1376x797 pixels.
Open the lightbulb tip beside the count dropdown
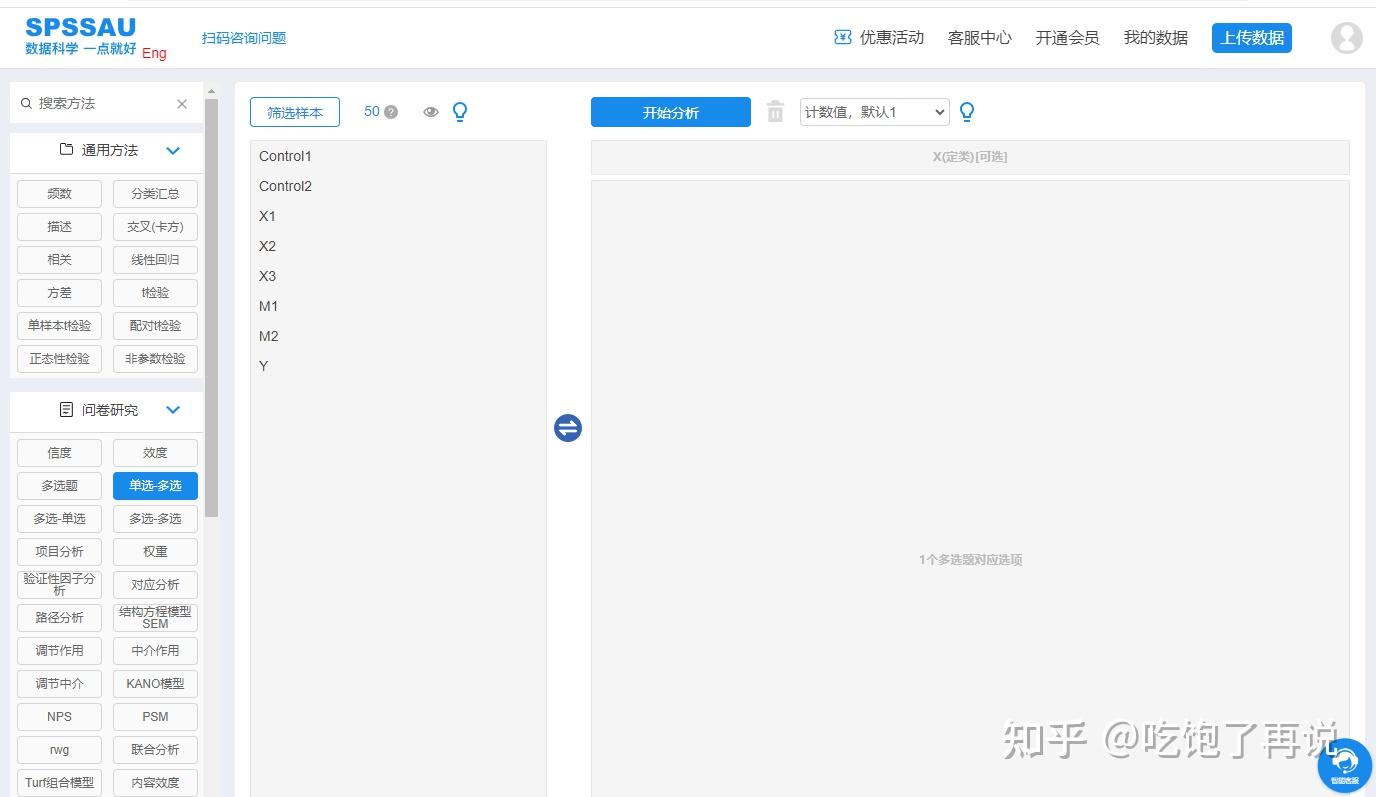(x=967, y=112)
